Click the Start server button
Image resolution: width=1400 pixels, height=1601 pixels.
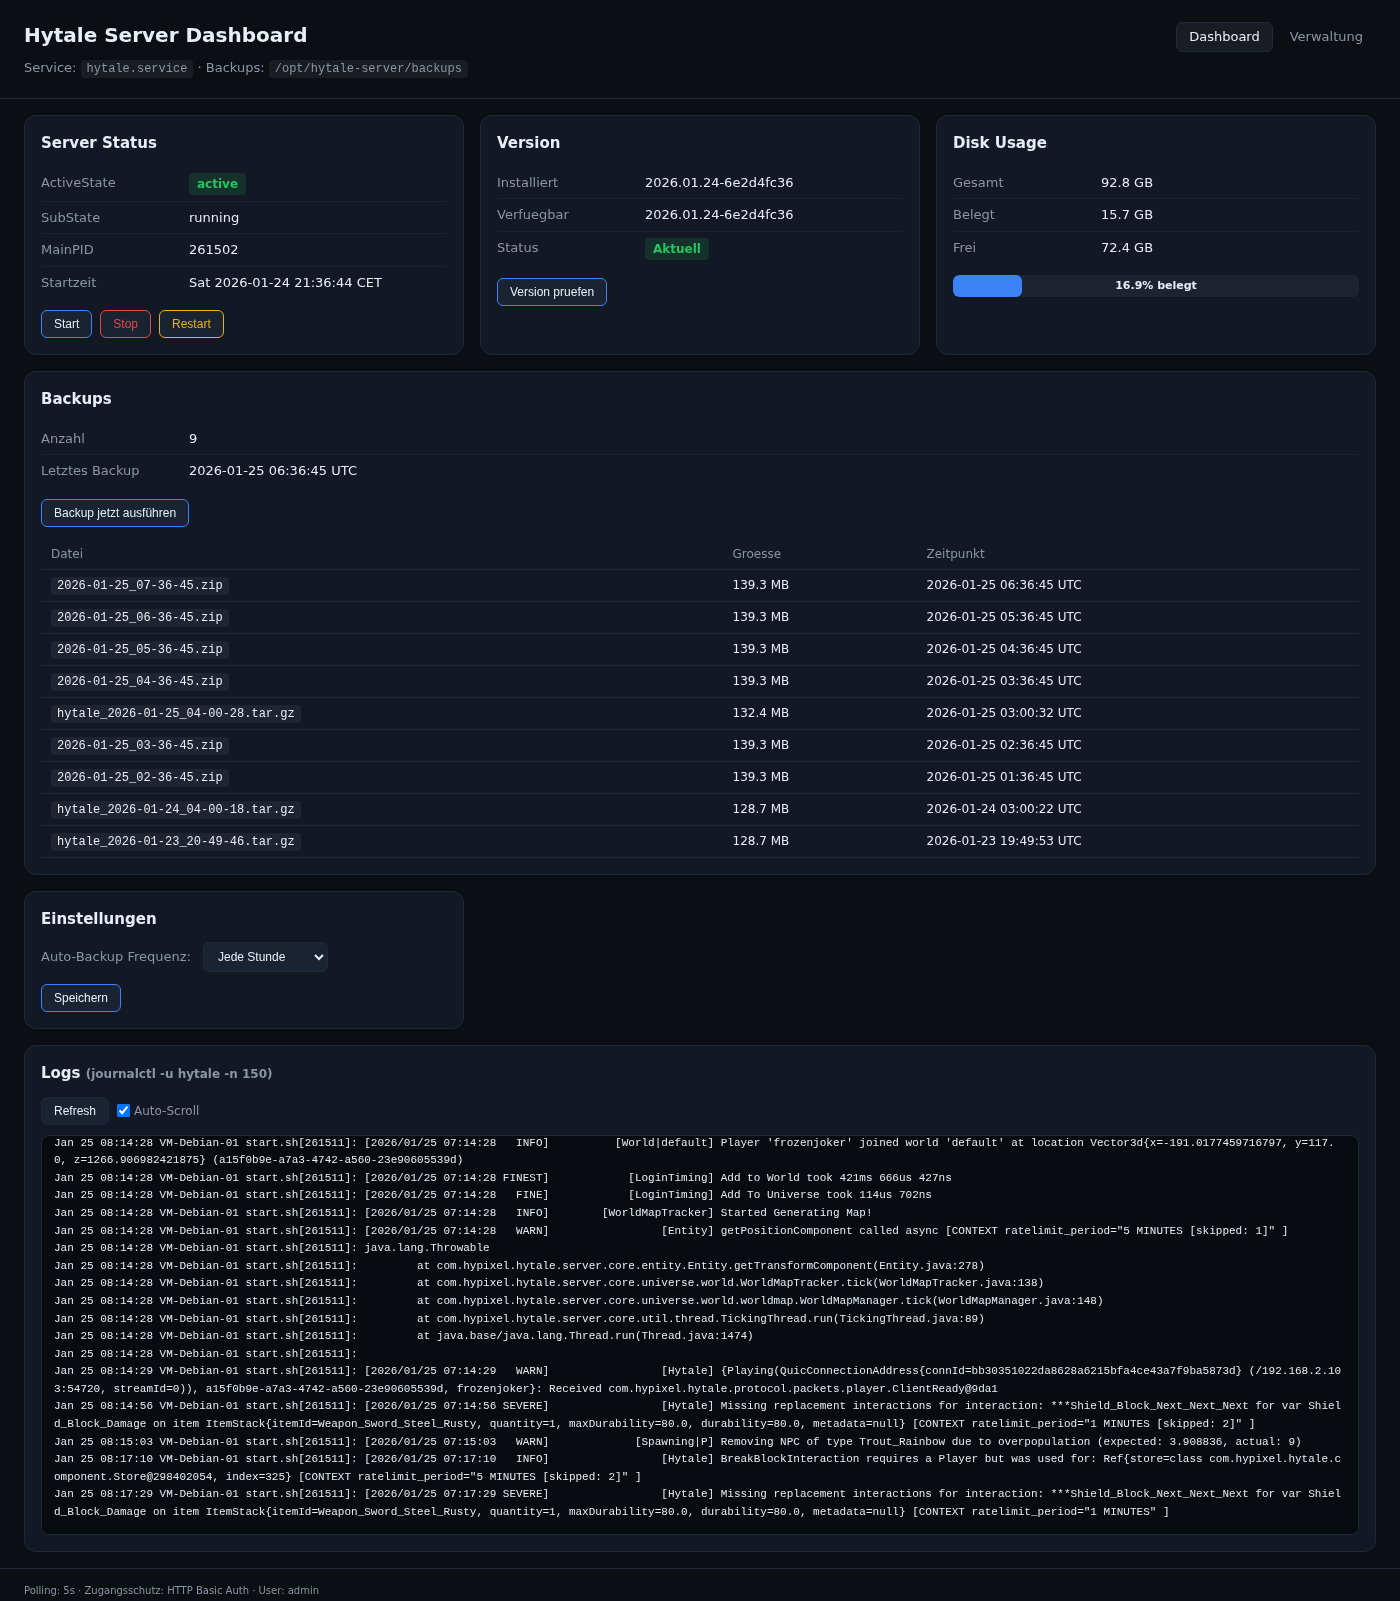click(66, 324)
